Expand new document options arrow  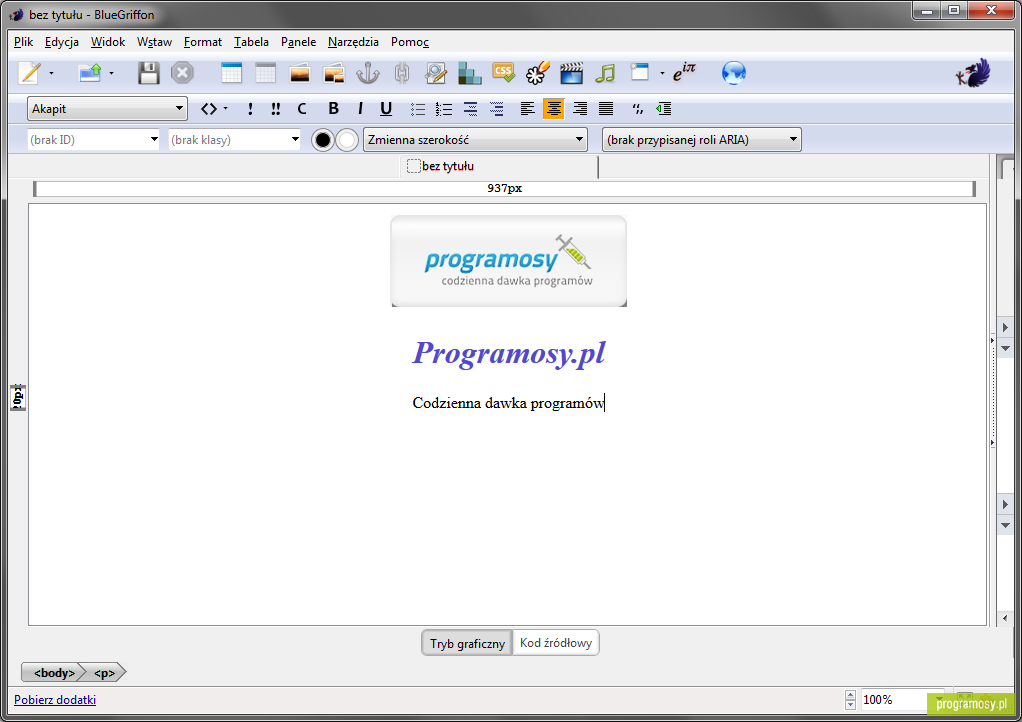pos(51,73)
